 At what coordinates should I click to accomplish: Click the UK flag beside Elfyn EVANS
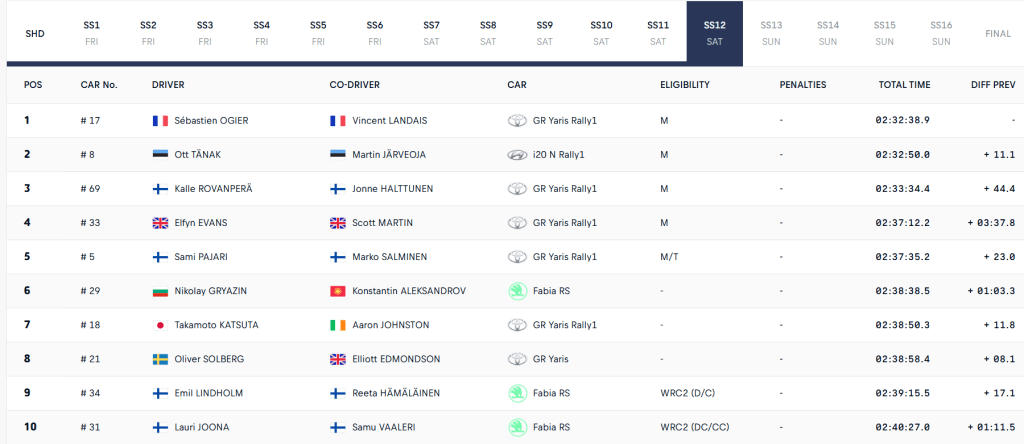pos(159,222)
